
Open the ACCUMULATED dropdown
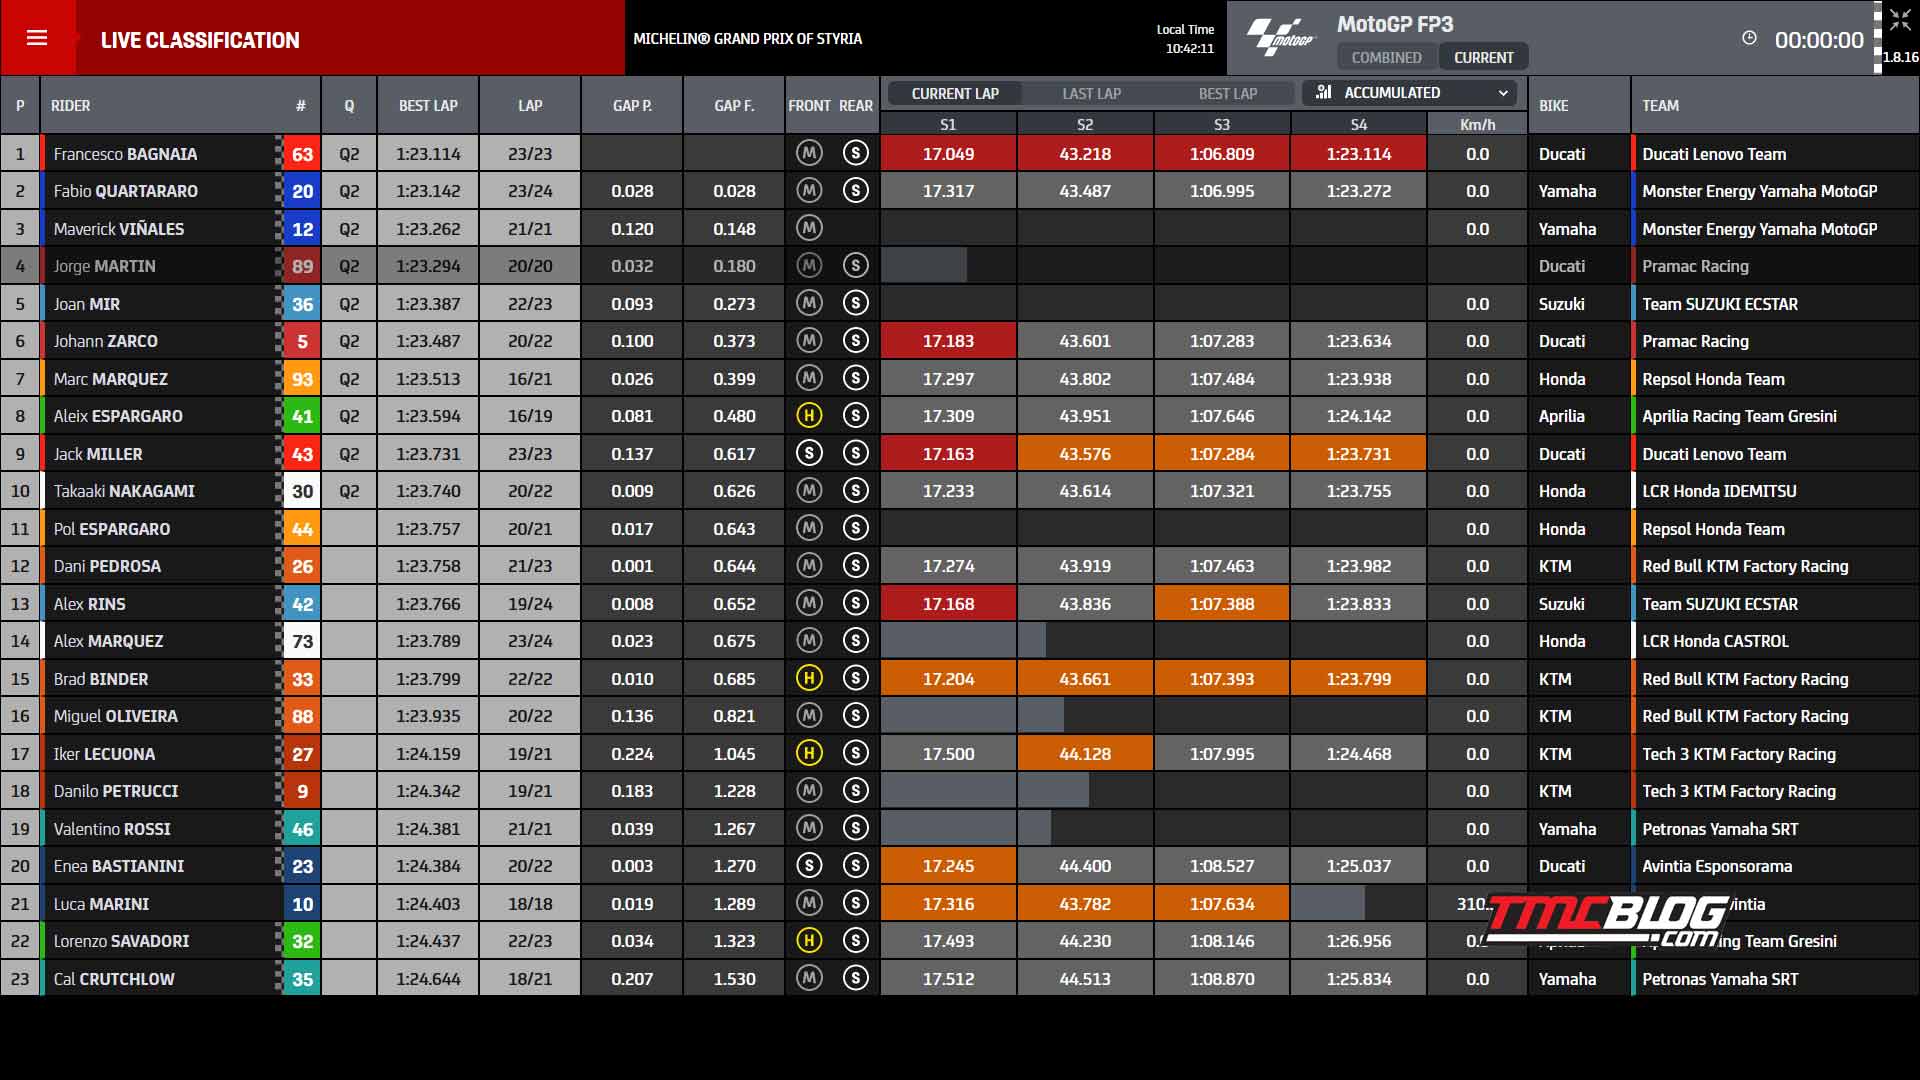(x=1410, y=92)
